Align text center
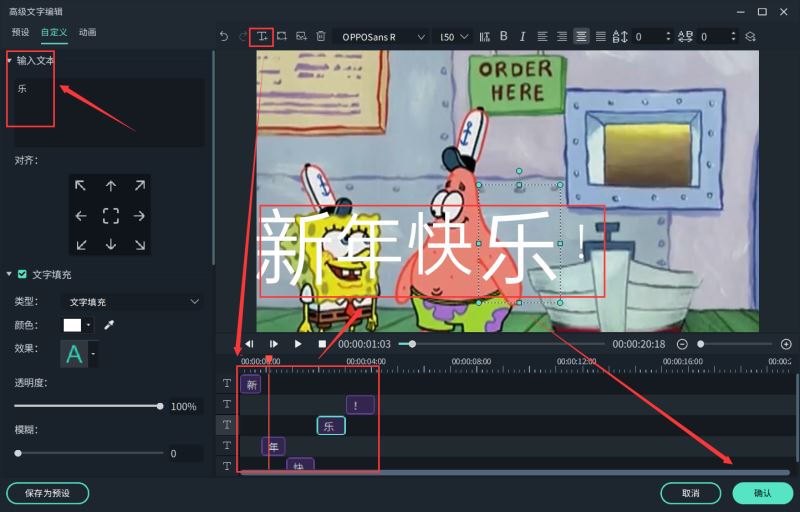 tap(581, 36)
